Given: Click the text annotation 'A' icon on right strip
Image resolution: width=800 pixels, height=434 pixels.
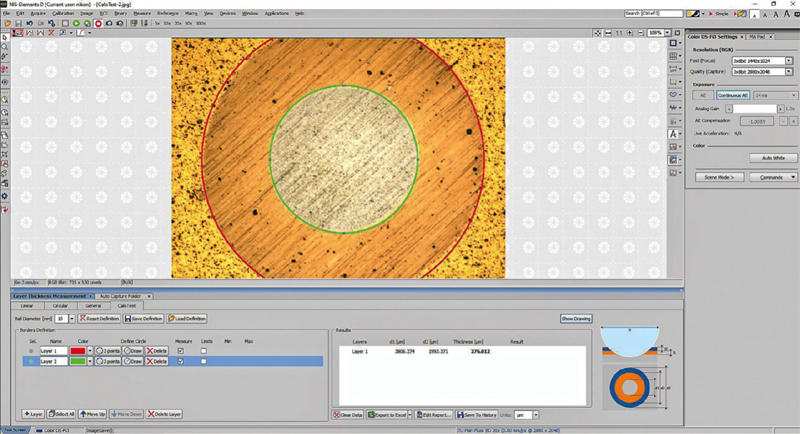Looking at the screenshot, I should 673,134.
